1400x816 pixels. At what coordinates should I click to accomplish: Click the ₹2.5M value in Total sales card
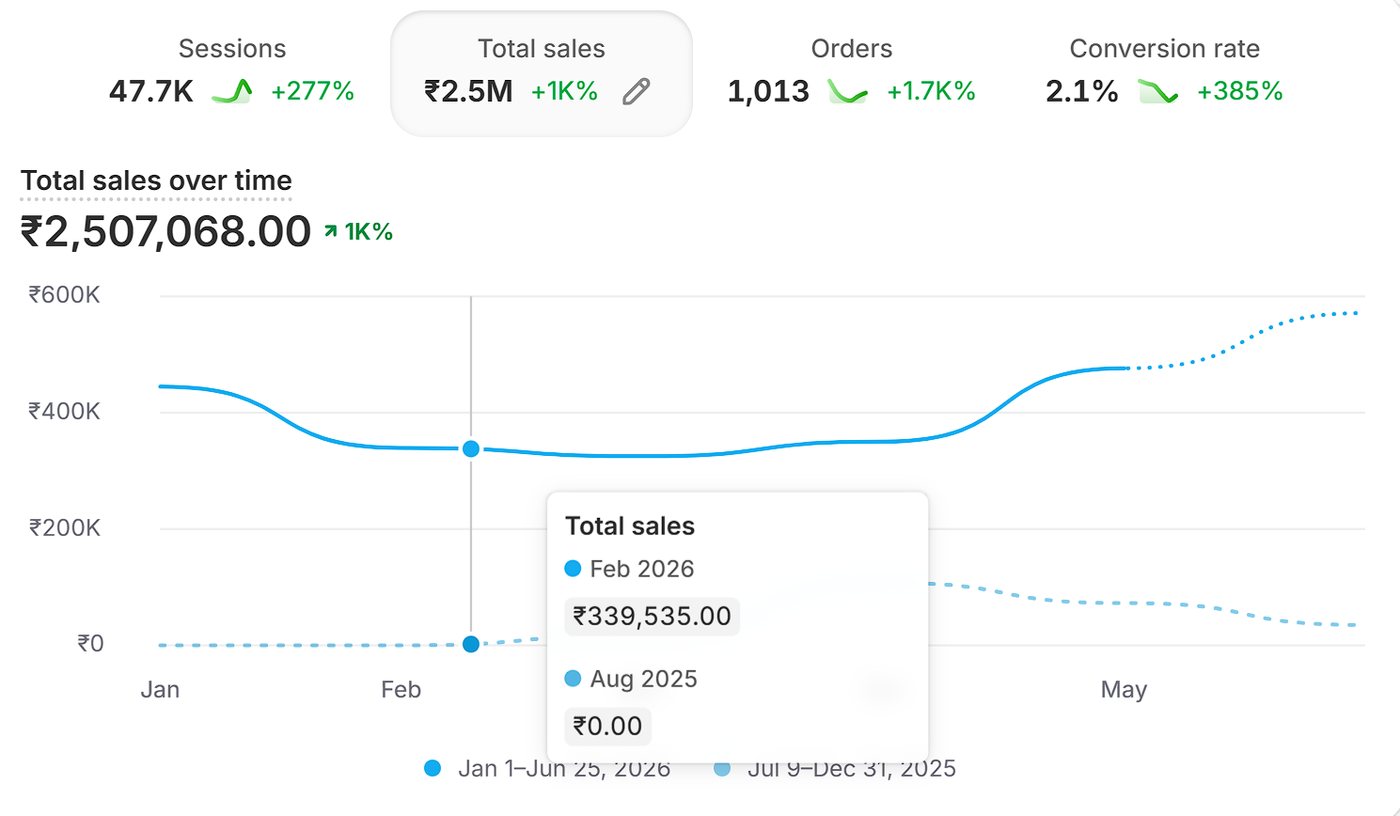(x=468, y=92)
